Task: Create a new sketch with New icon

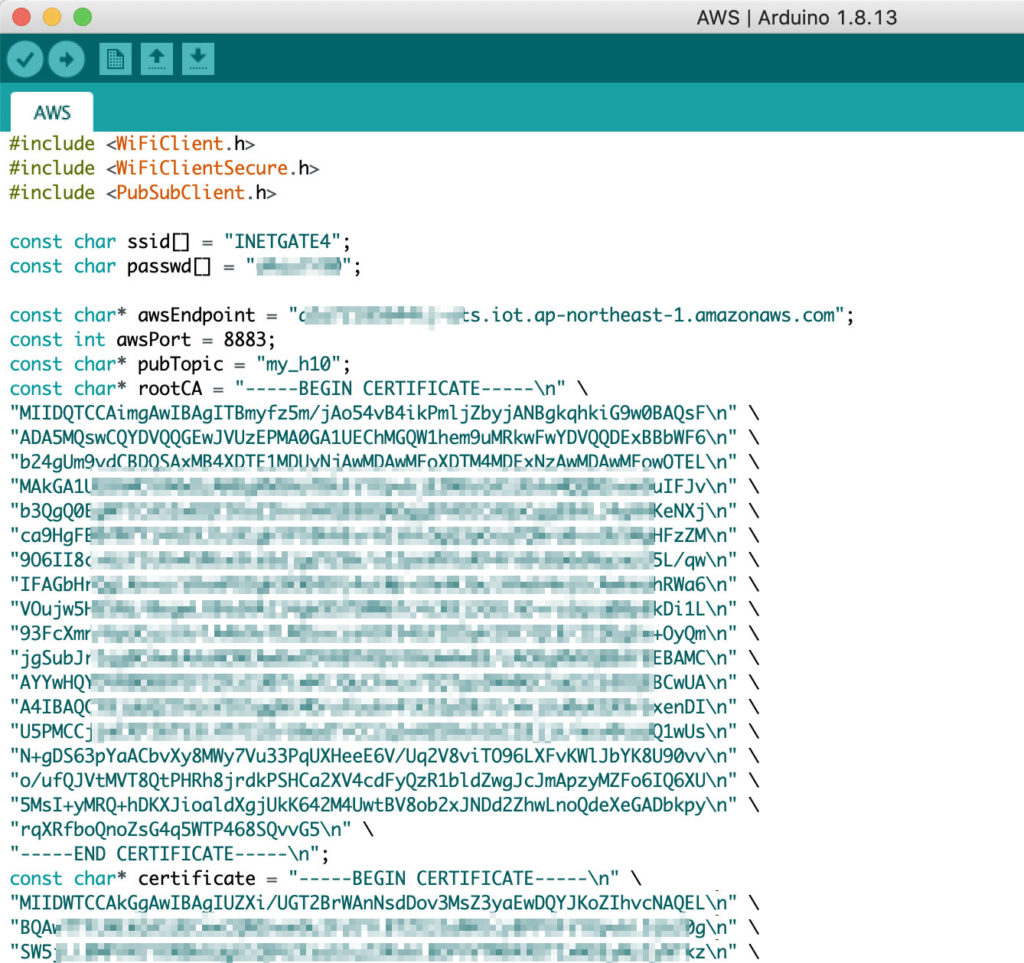Action: (115, 59)
